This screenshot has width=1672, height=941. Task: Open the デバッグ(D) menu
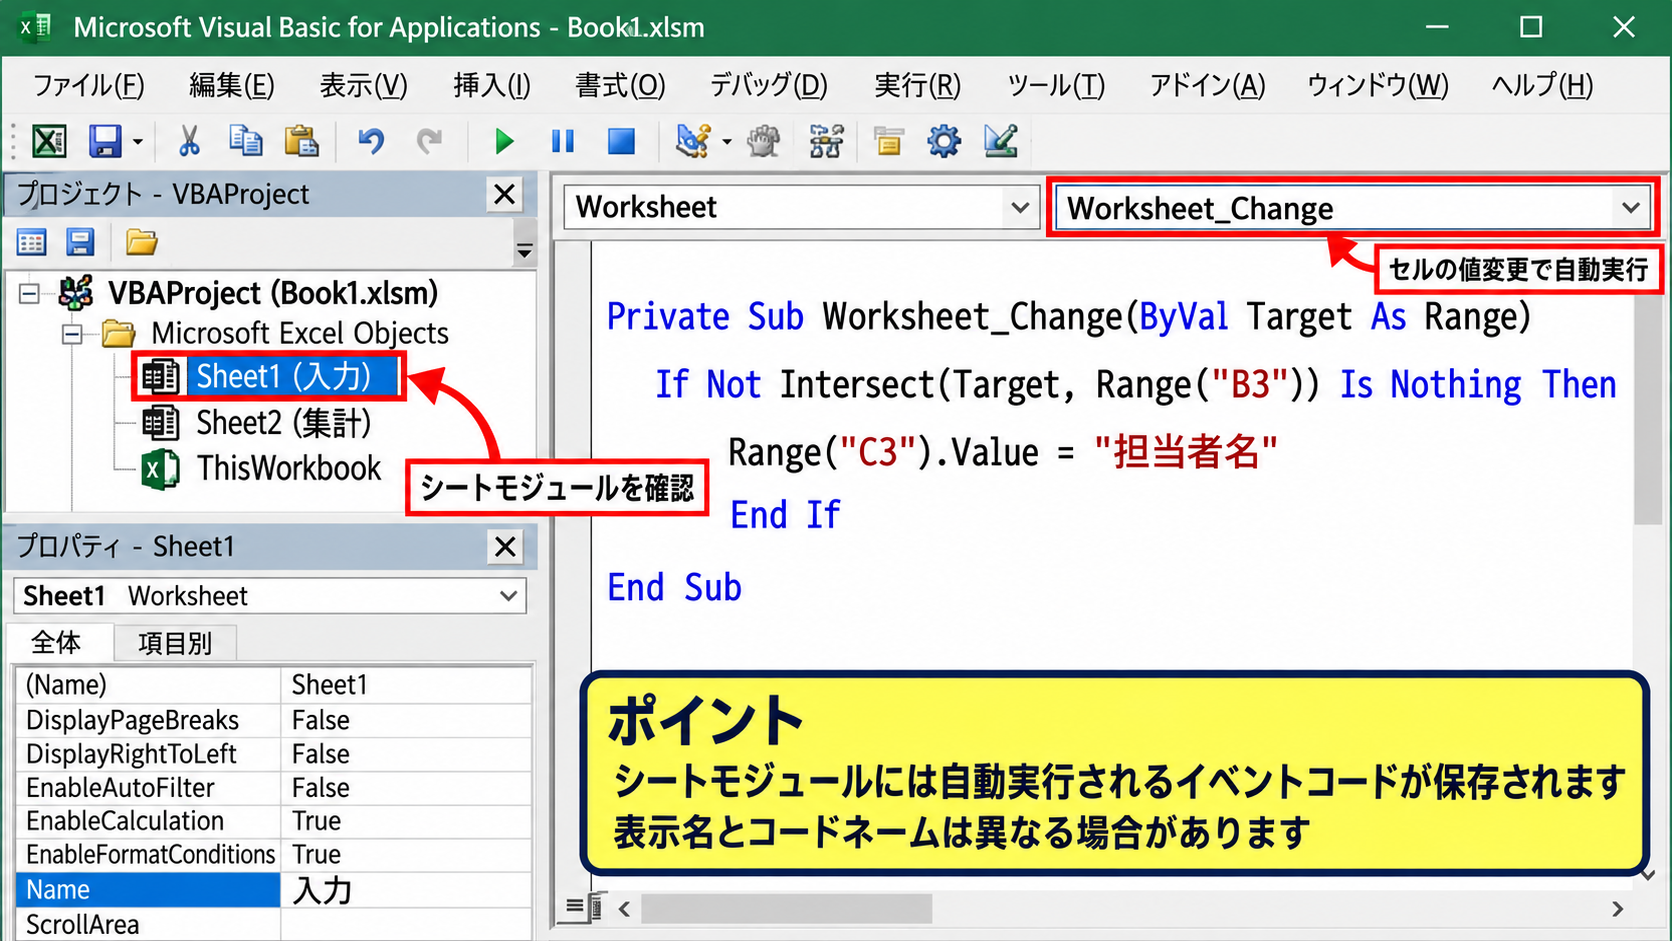click(768, 86)
